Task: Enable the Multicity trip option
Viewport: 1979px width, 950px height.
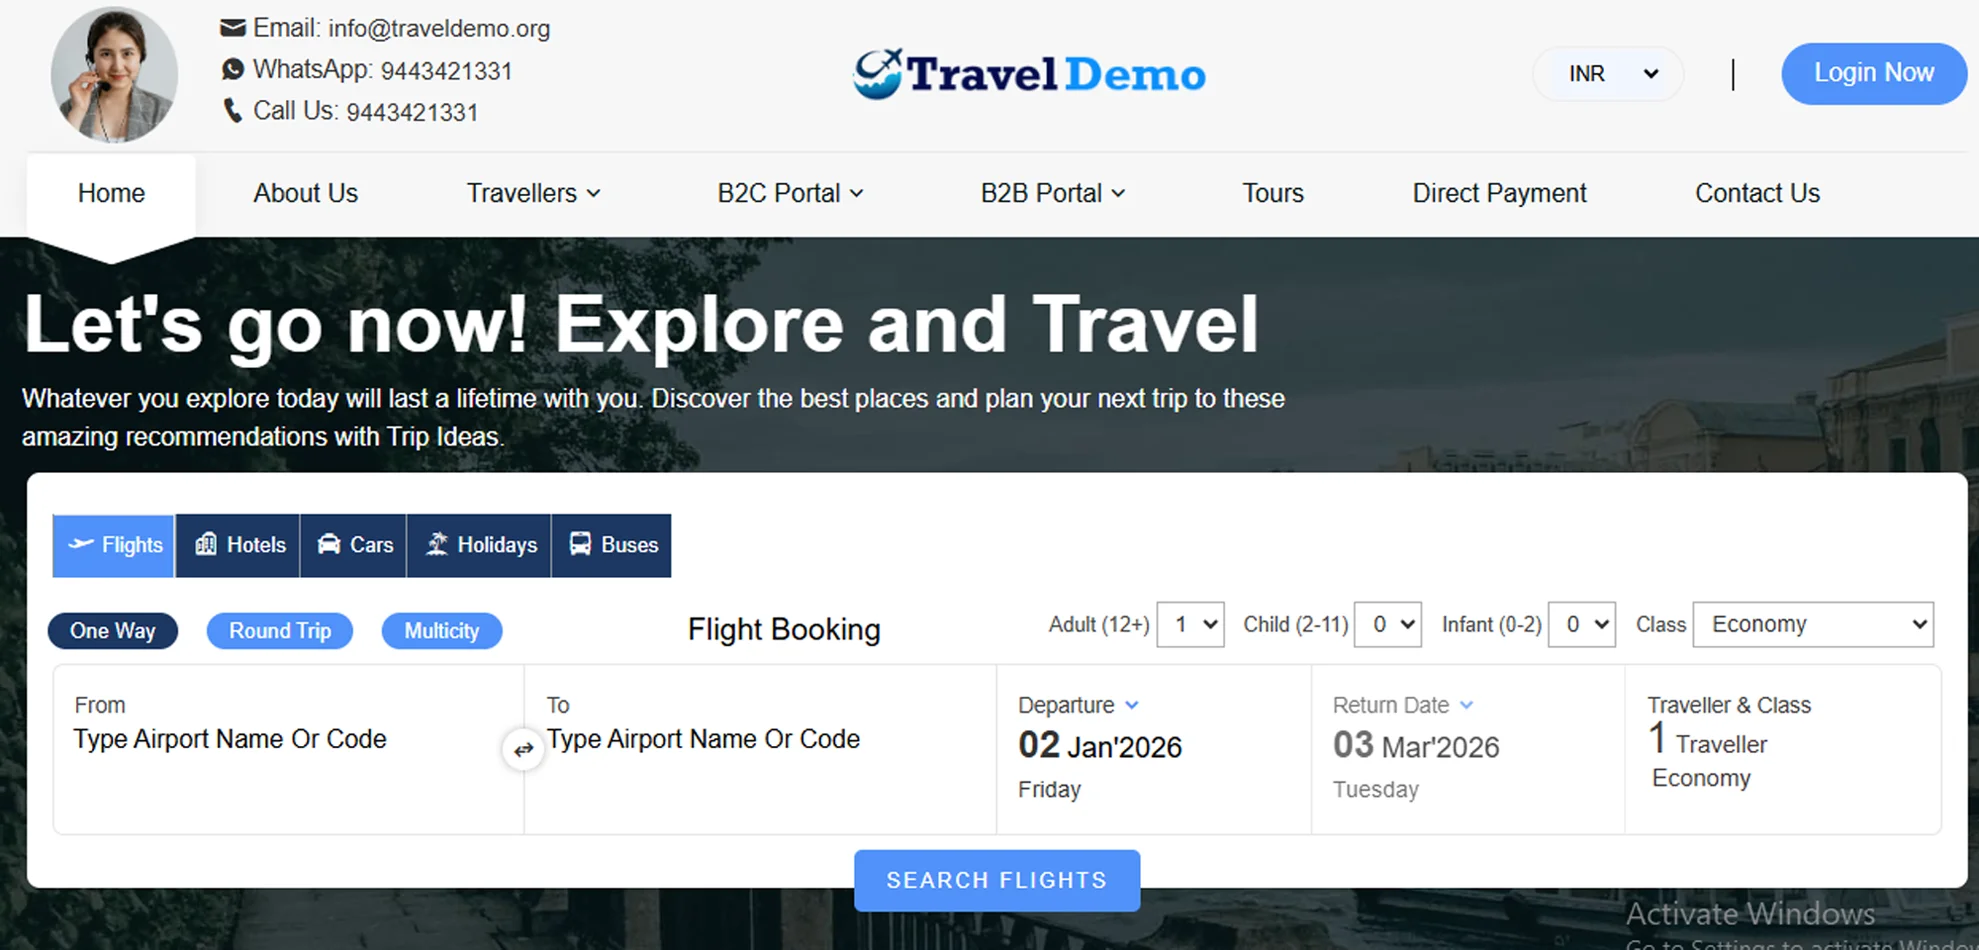Action: click(x=441, y=630)
